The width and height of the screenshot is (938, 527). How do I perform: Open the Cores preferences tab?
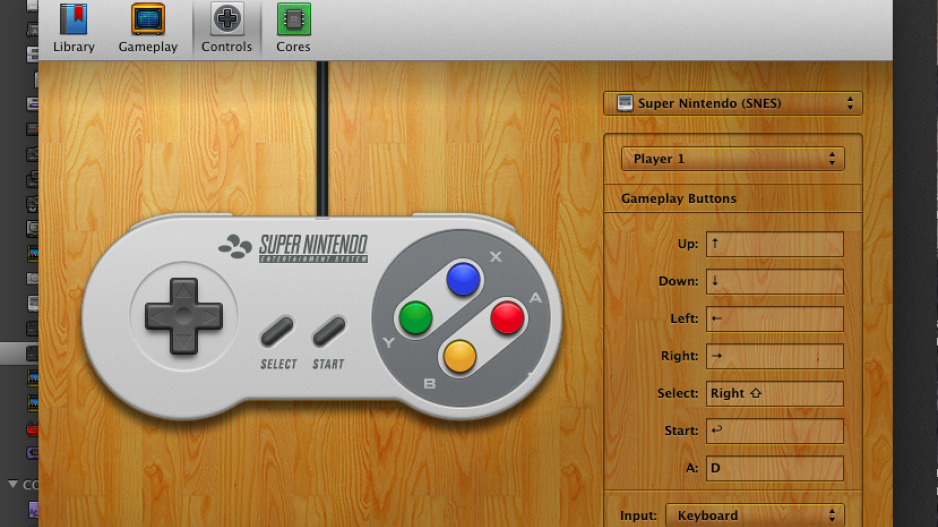293,28
